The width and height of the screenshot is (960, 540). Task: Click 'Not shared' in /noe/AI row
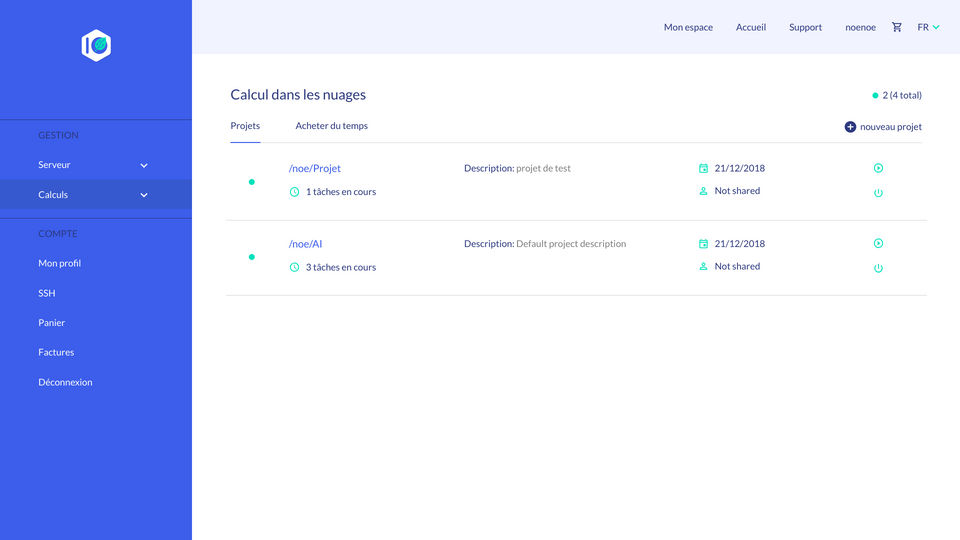point(737,266)
